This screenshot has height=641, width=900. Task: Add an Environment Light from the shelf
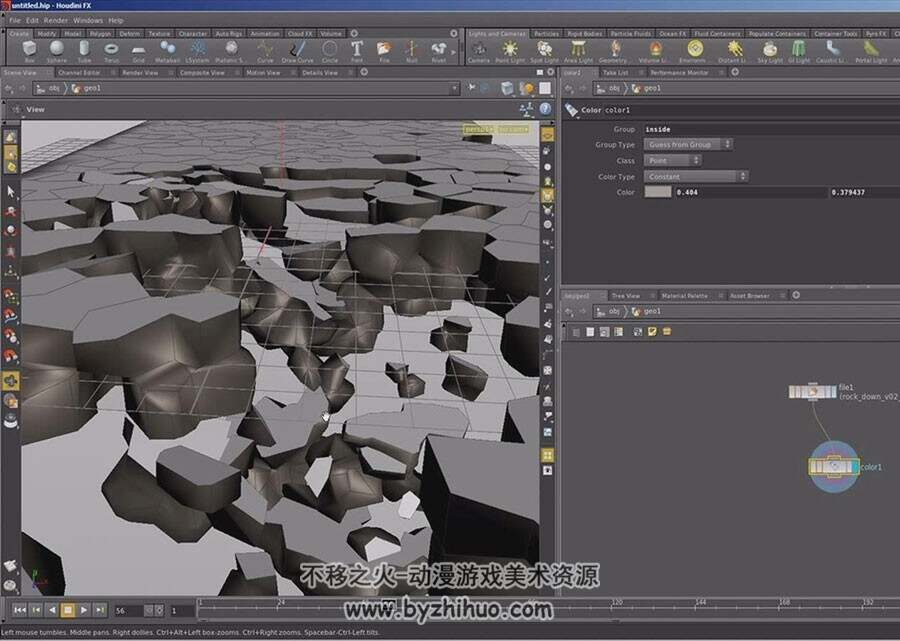695,51
